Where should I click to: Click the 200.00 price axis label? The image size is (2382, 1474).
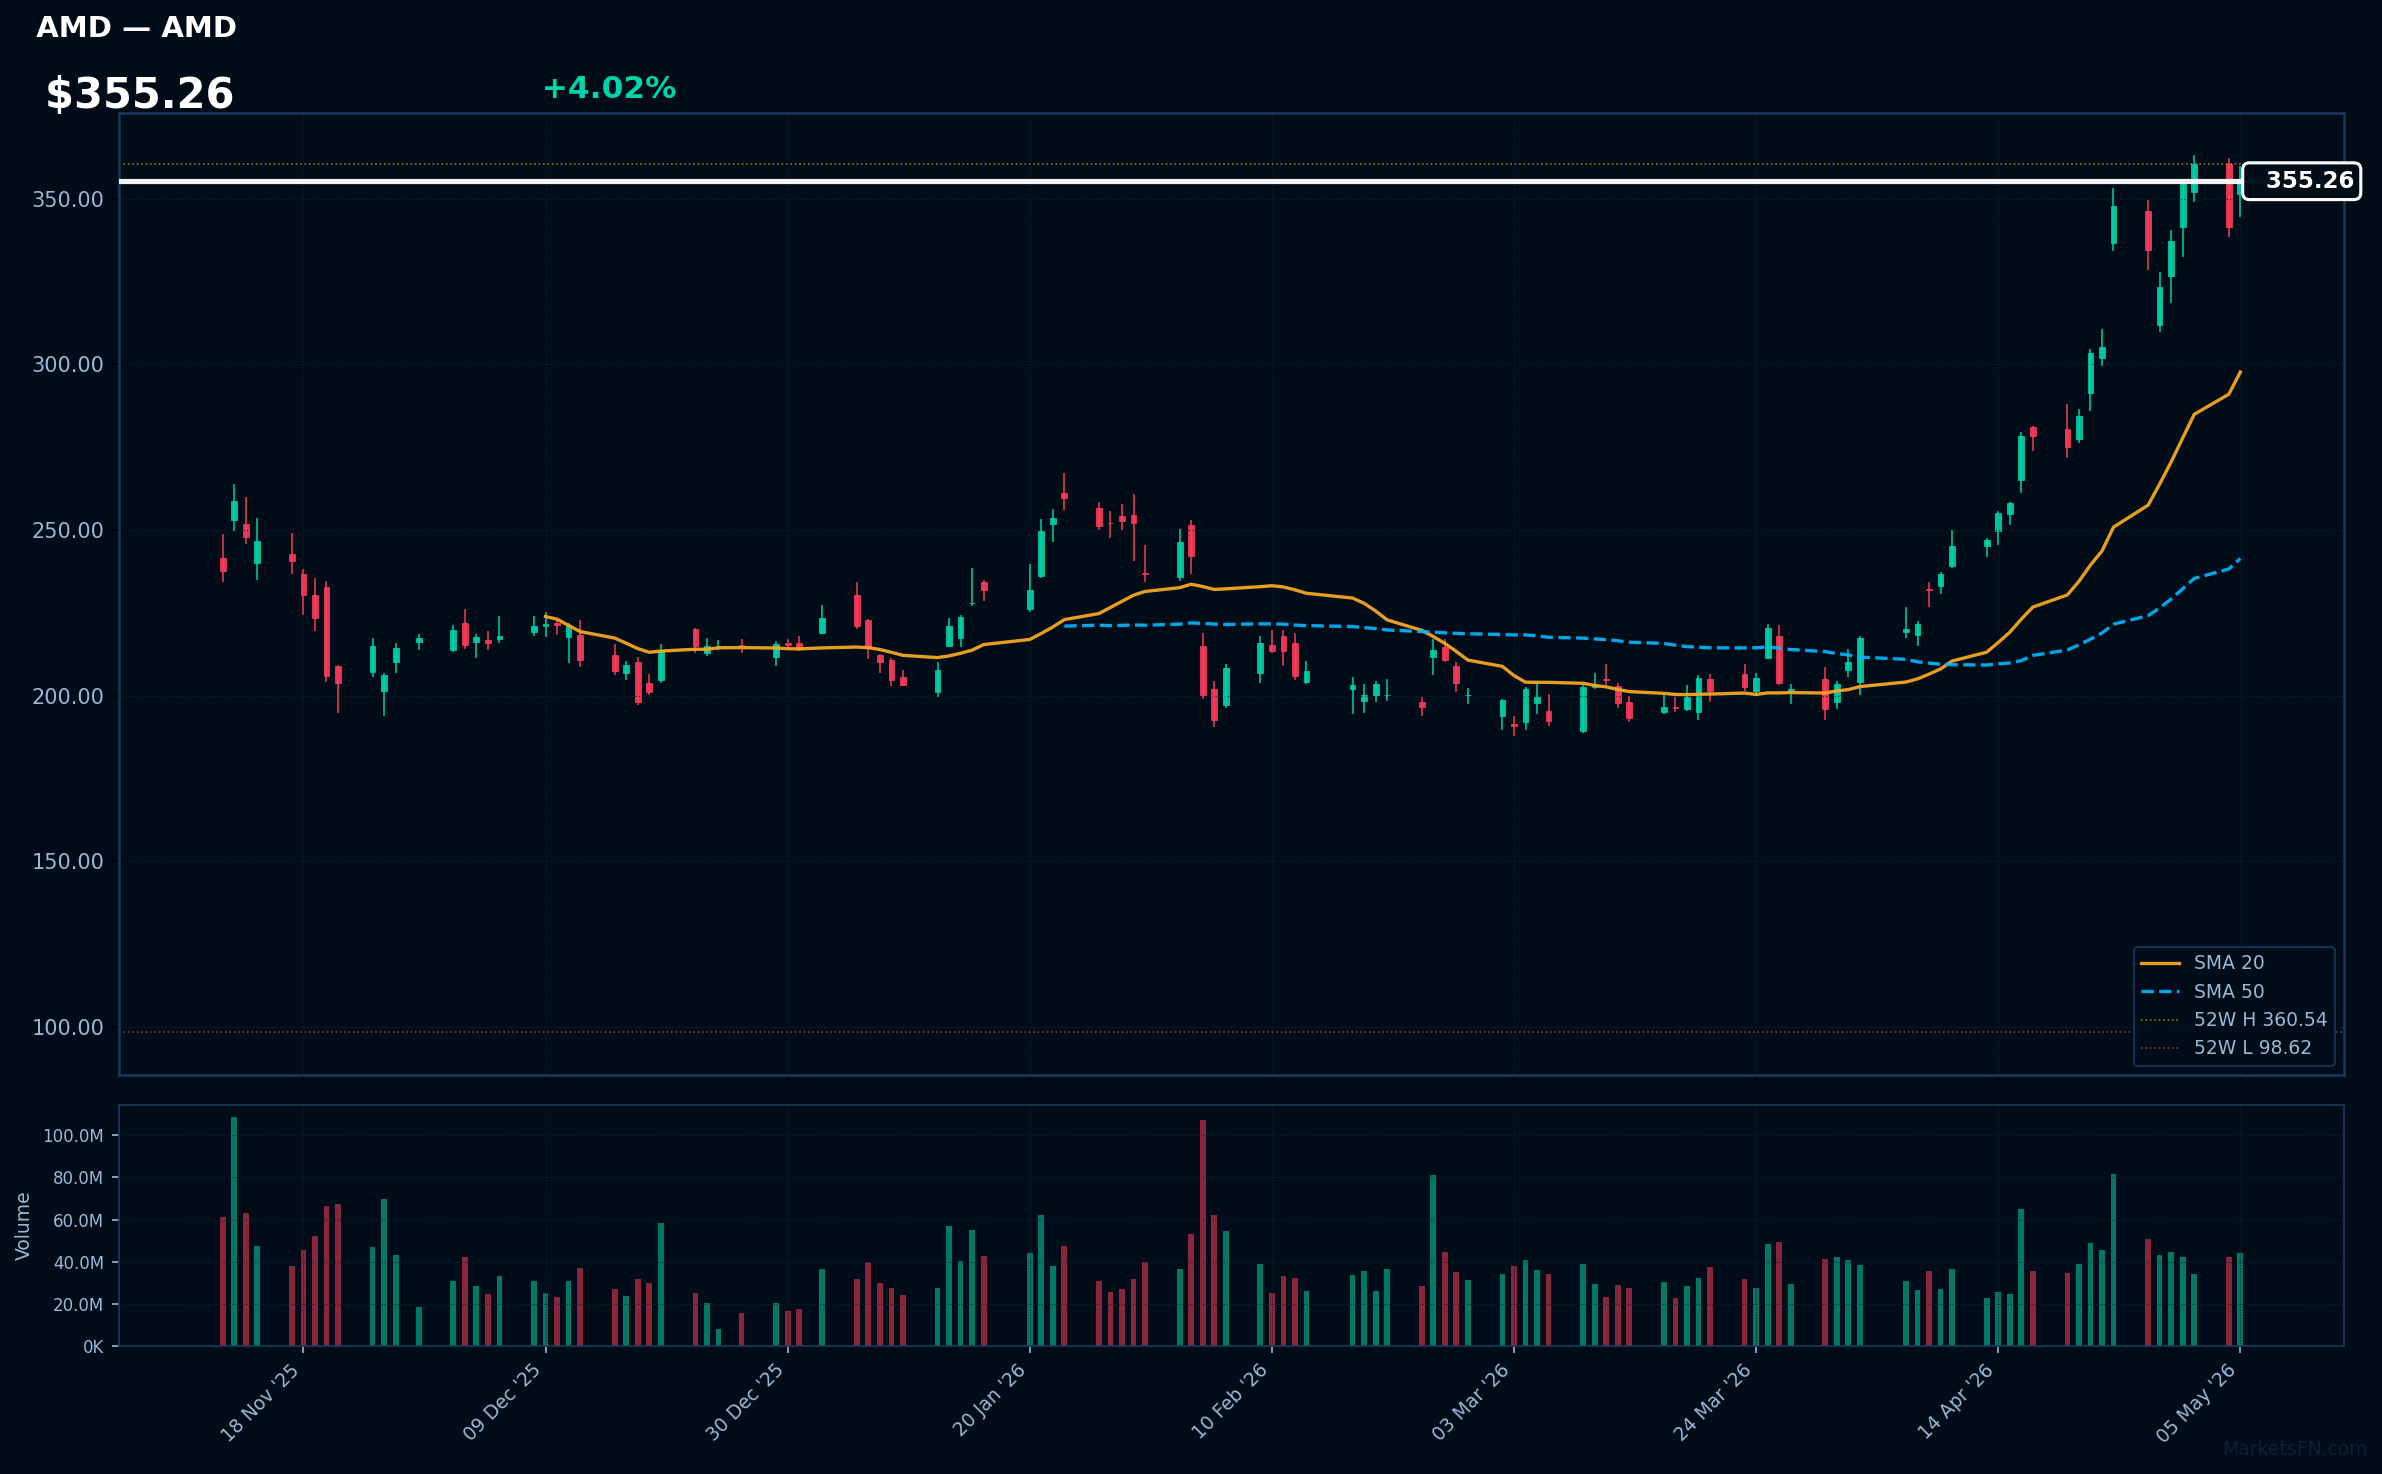[68, 697]
